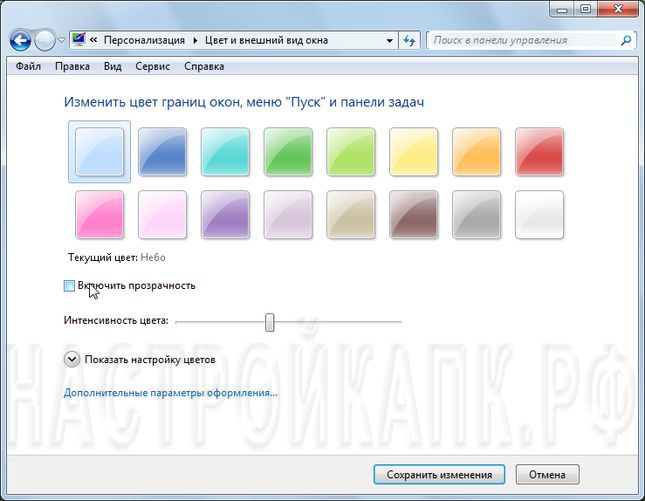Click the color intensity slider thumb
This screenshot has width=645, height=501.
[269, 322]
